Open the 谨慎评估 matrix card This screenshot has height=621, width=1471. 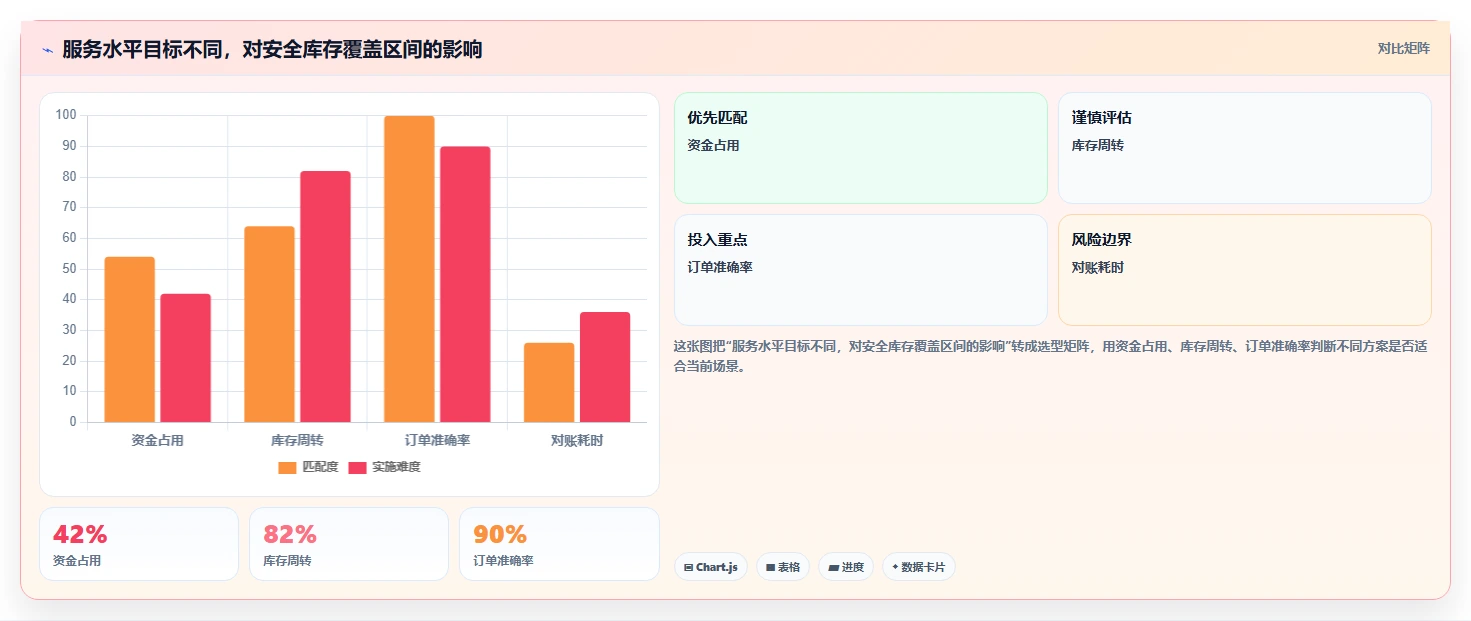(1245, 148)
